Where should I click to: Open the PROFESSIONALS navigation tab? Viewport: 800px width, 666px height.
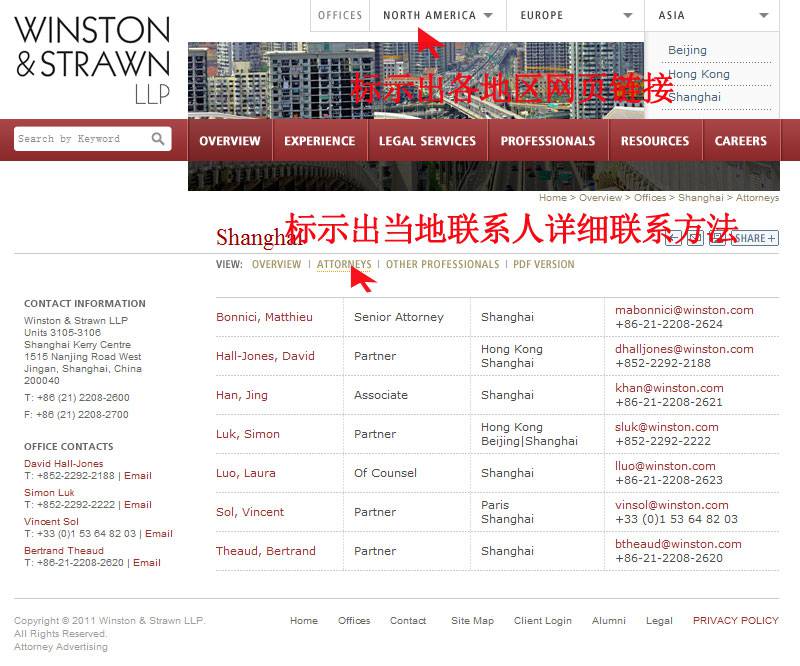tap(547, 141)
